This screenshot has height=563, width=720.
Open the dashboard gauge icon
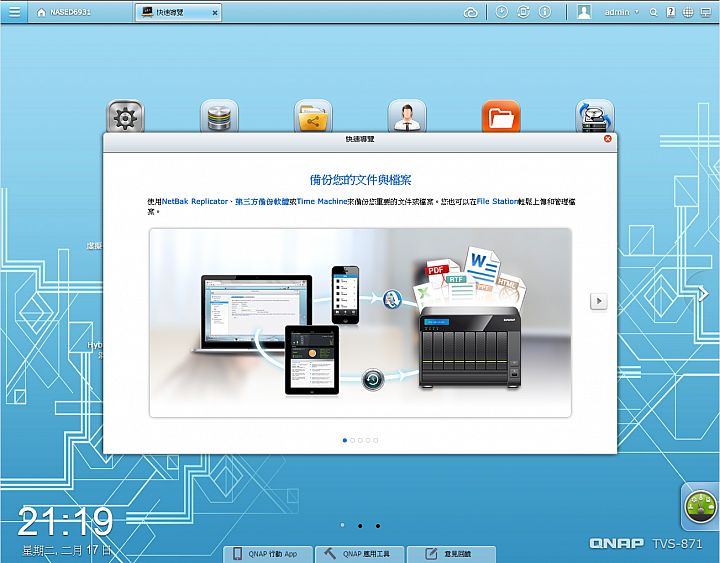(700, 507)
